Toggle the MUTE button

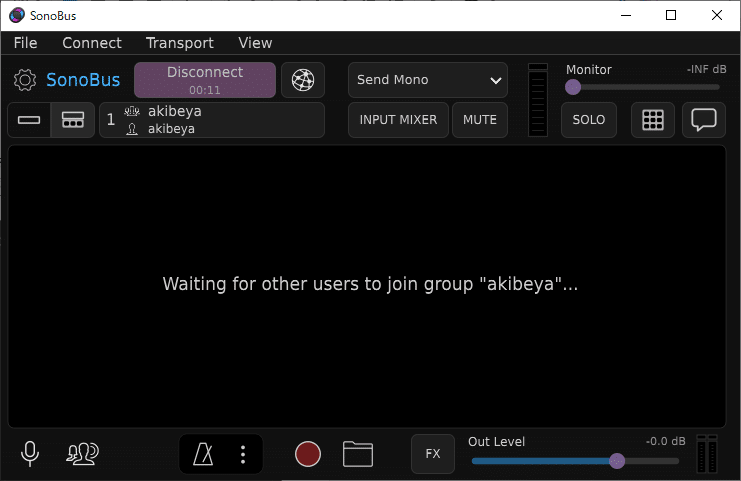480,120
